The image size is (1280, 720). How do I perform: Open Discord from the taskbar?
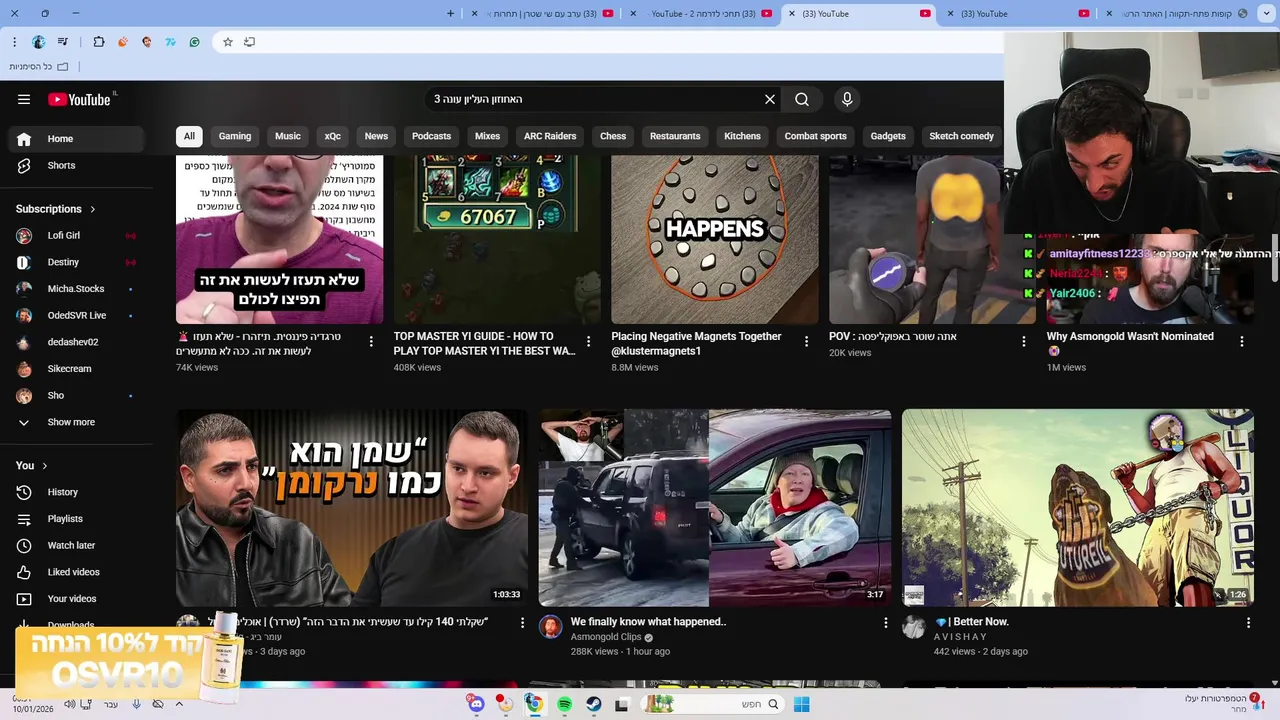[x=476, y=704]
